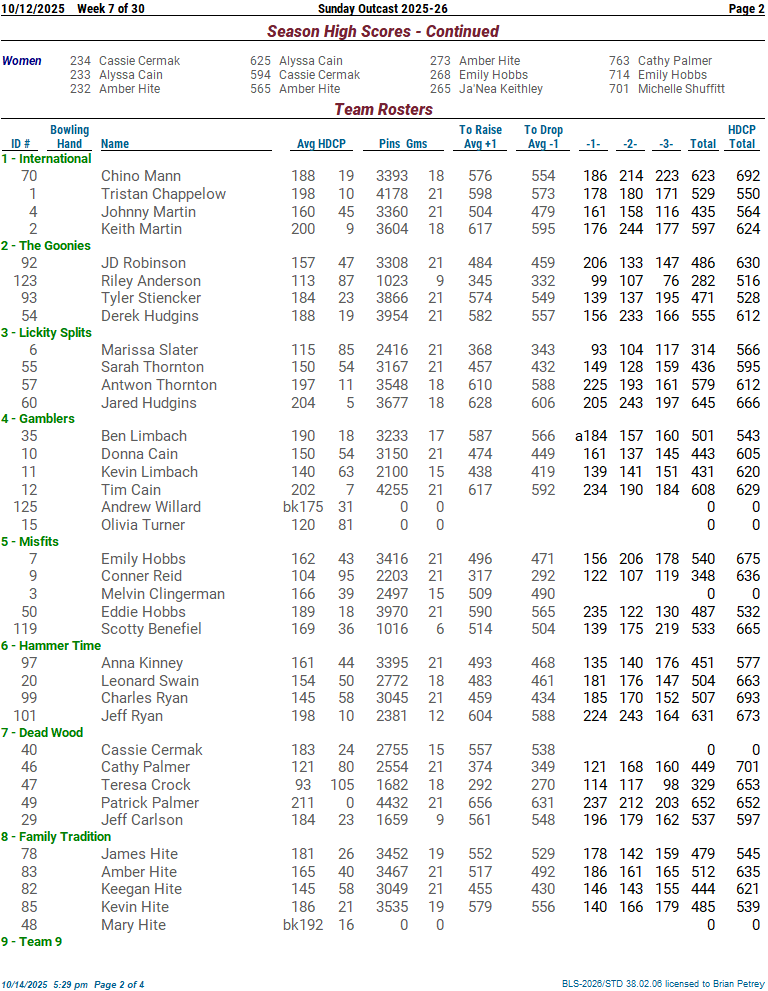768x991 pixels.
Task: Select team heading 2 - The Goonies
Action: point(46,246)
